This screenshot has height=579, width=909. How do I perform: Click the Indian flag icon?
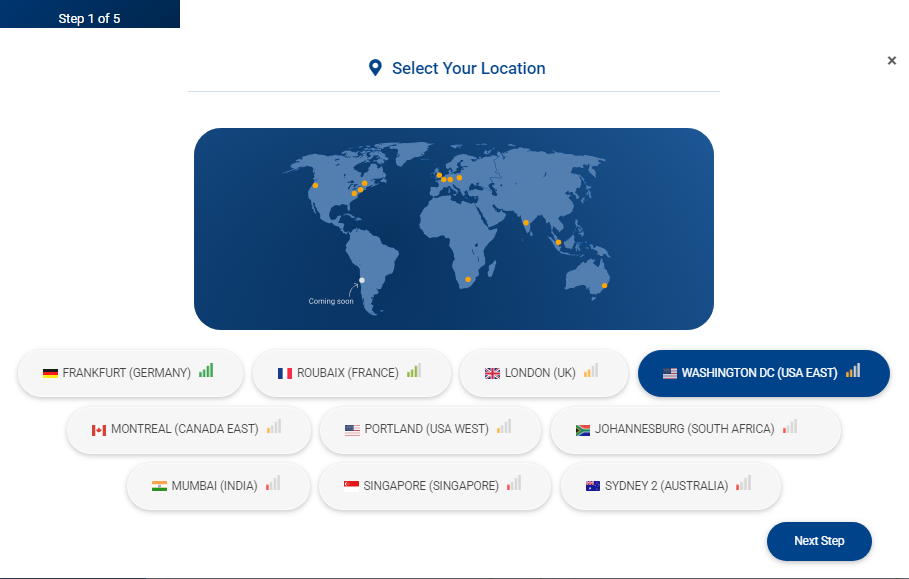click(x=159, y=486)
